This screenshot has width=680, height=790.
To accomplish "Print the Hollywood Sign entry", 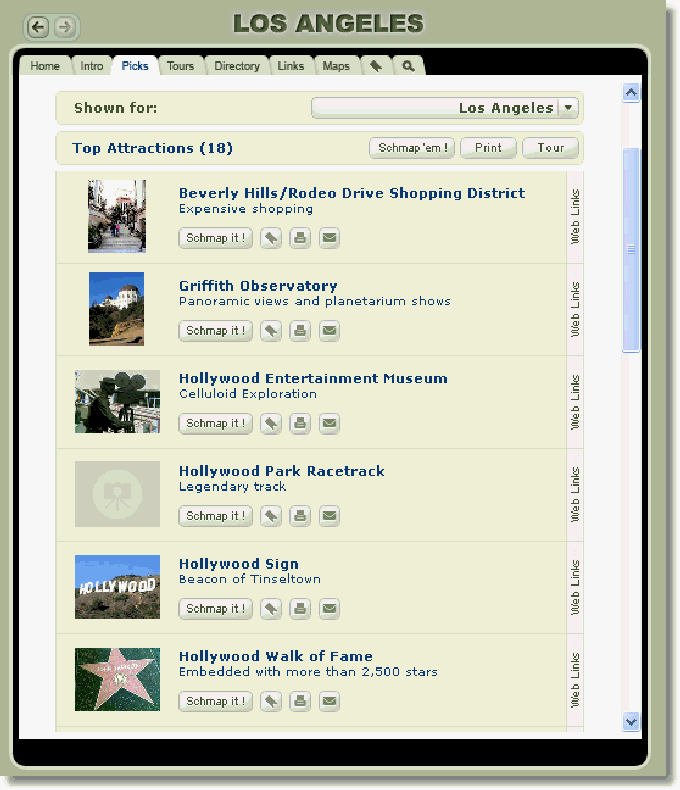I will coord(300,609).
